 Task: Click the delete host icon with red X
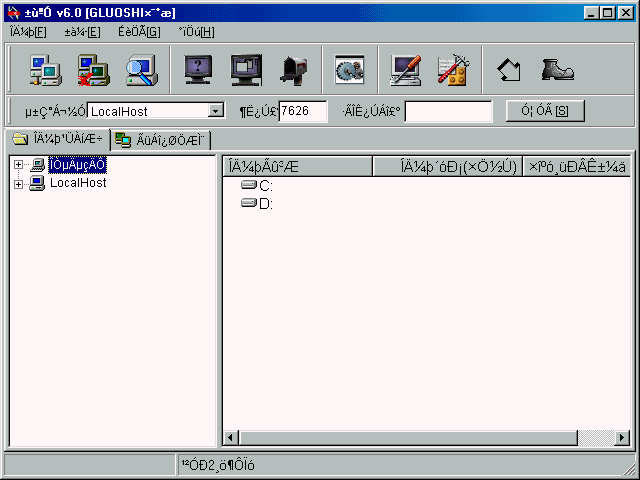[x=93, y=70]
